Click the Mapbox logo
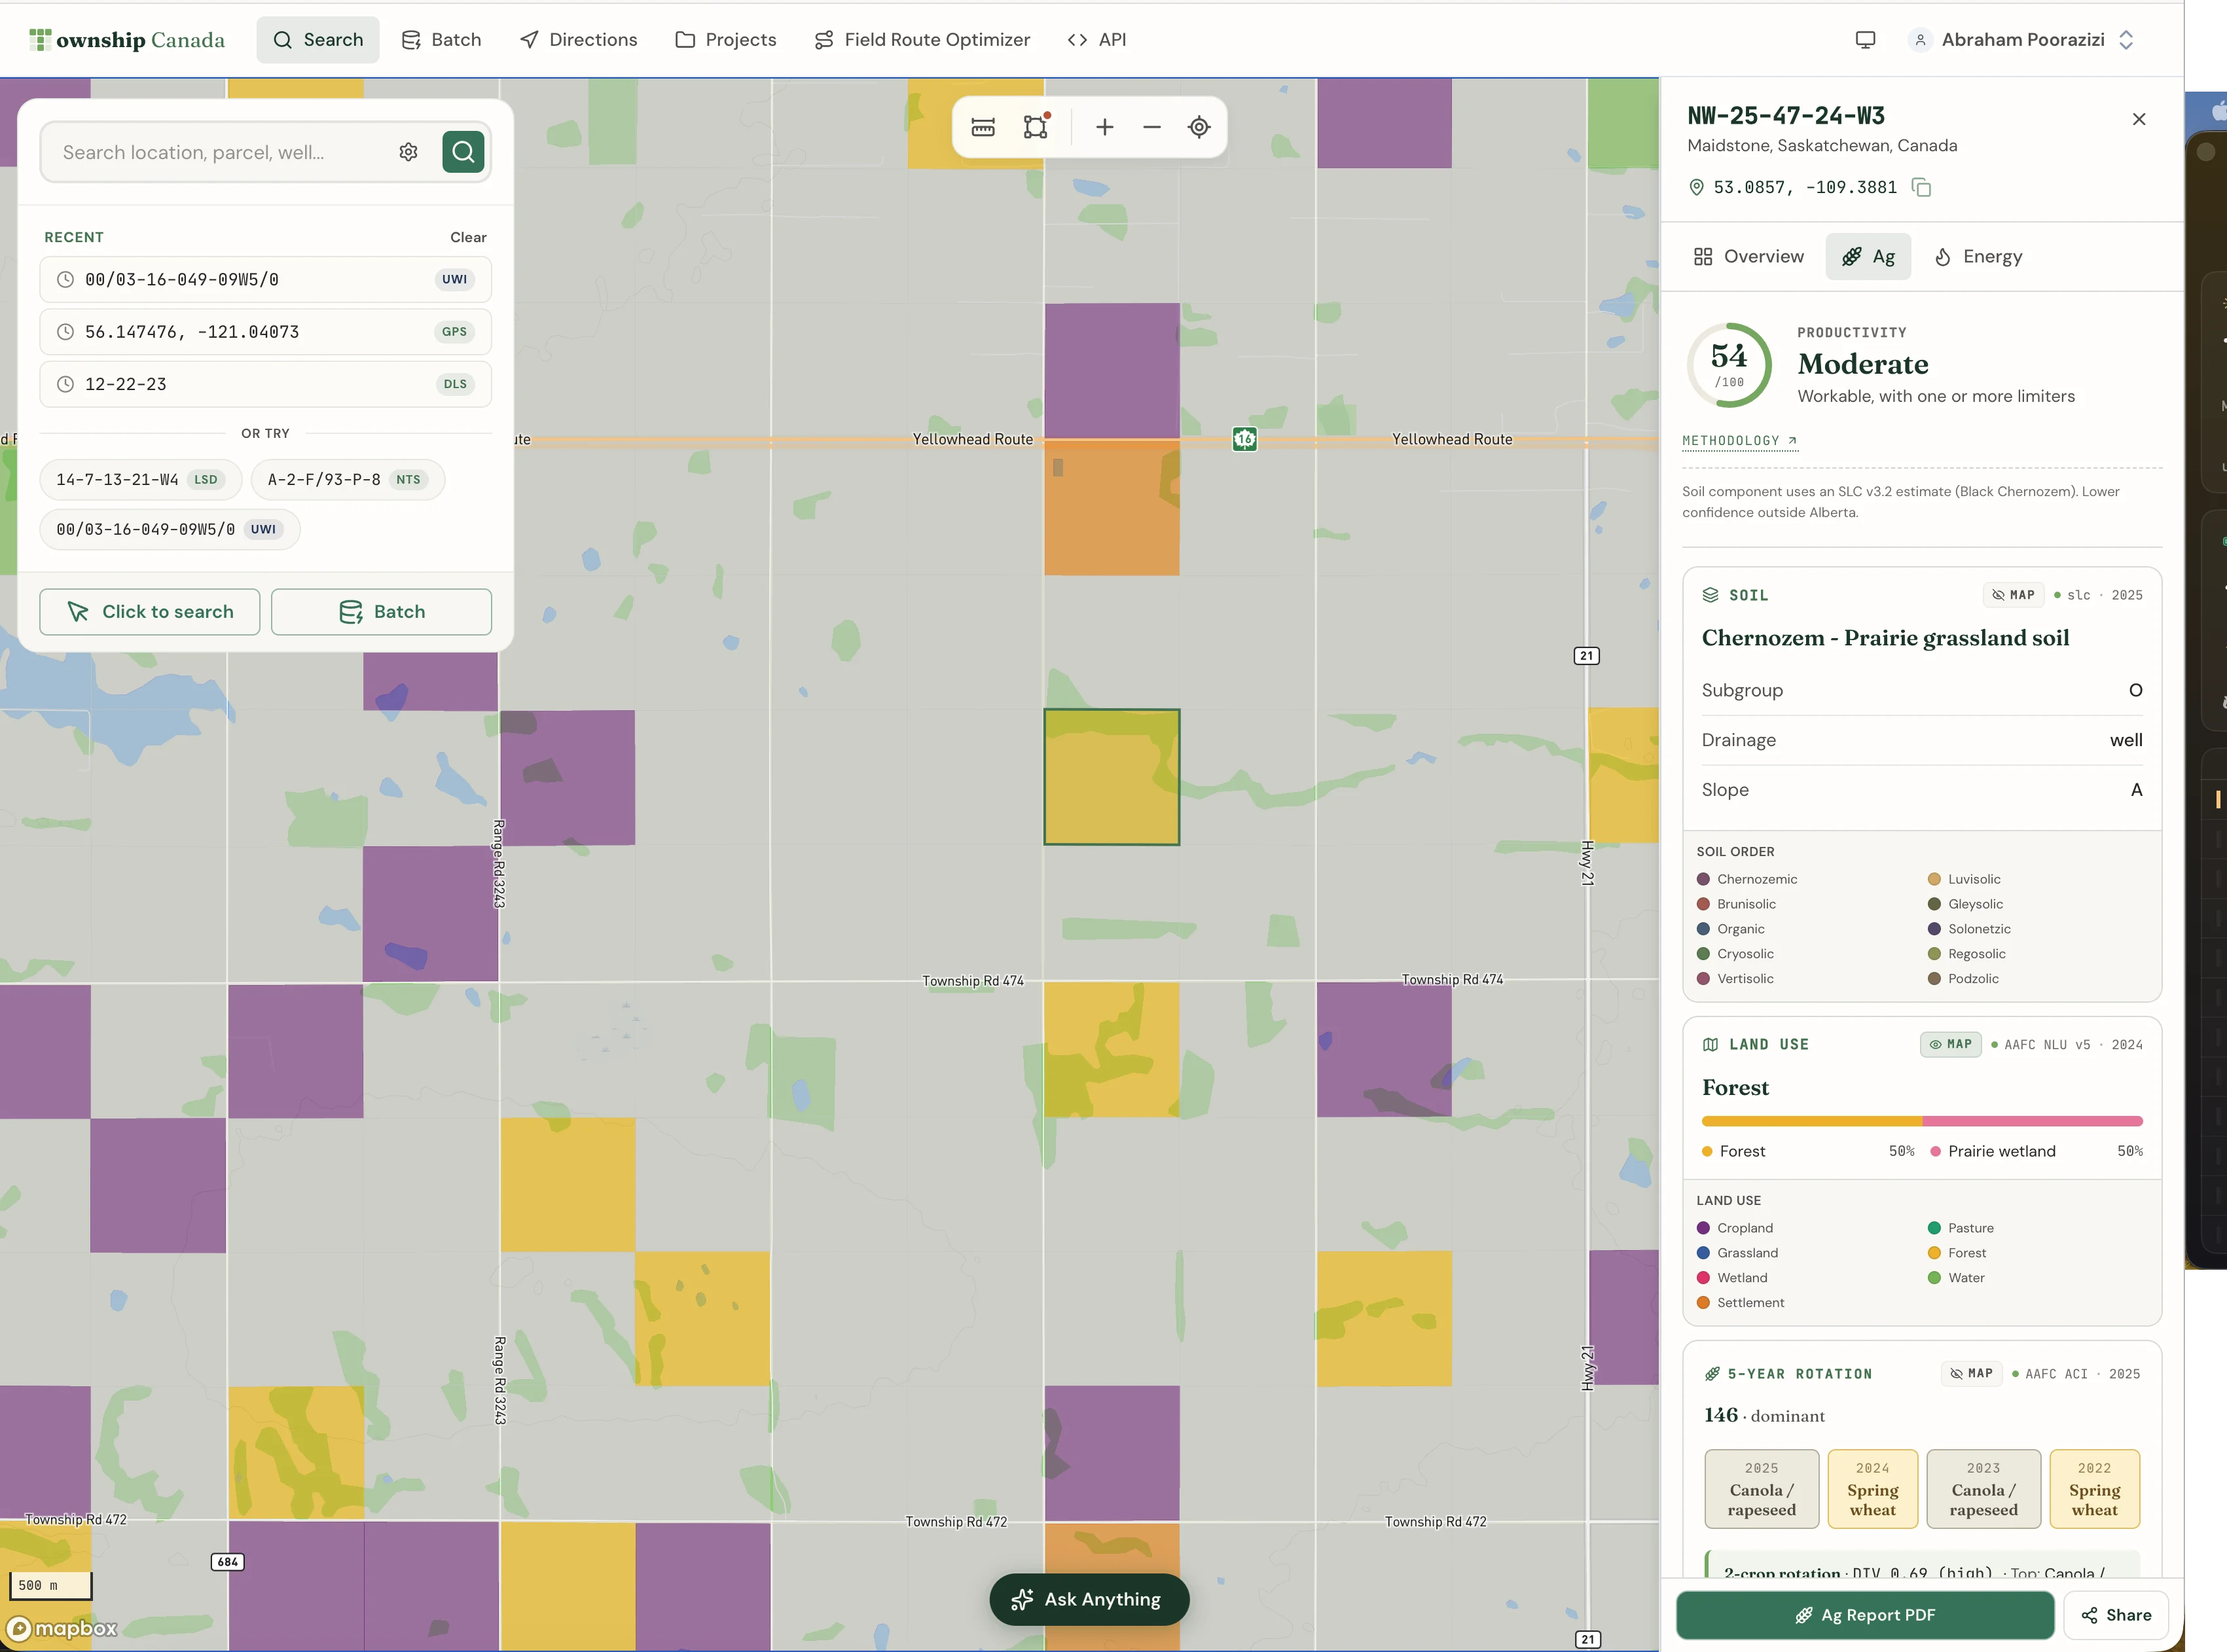This screenshot has width=2227, height=1652. 61,1628
